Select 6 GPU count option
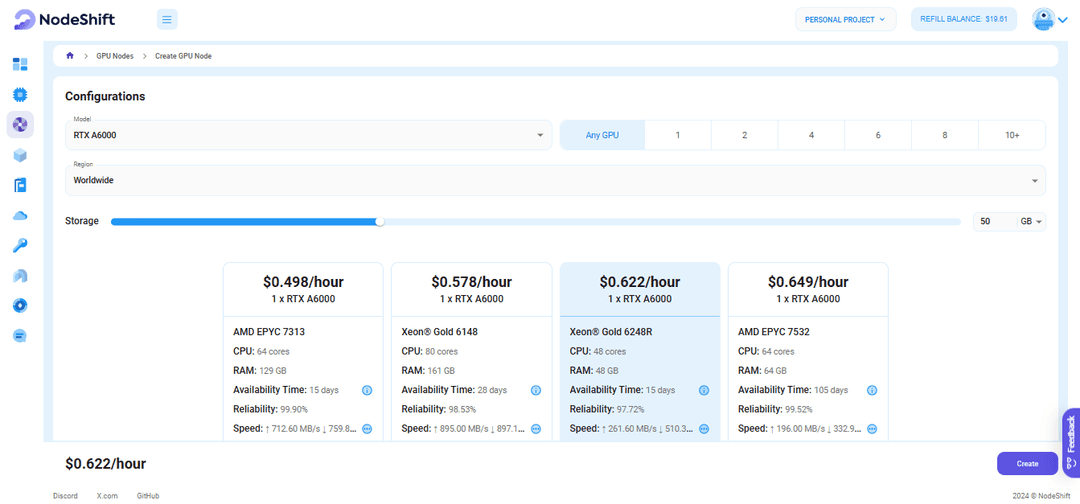 pos(878,136)
